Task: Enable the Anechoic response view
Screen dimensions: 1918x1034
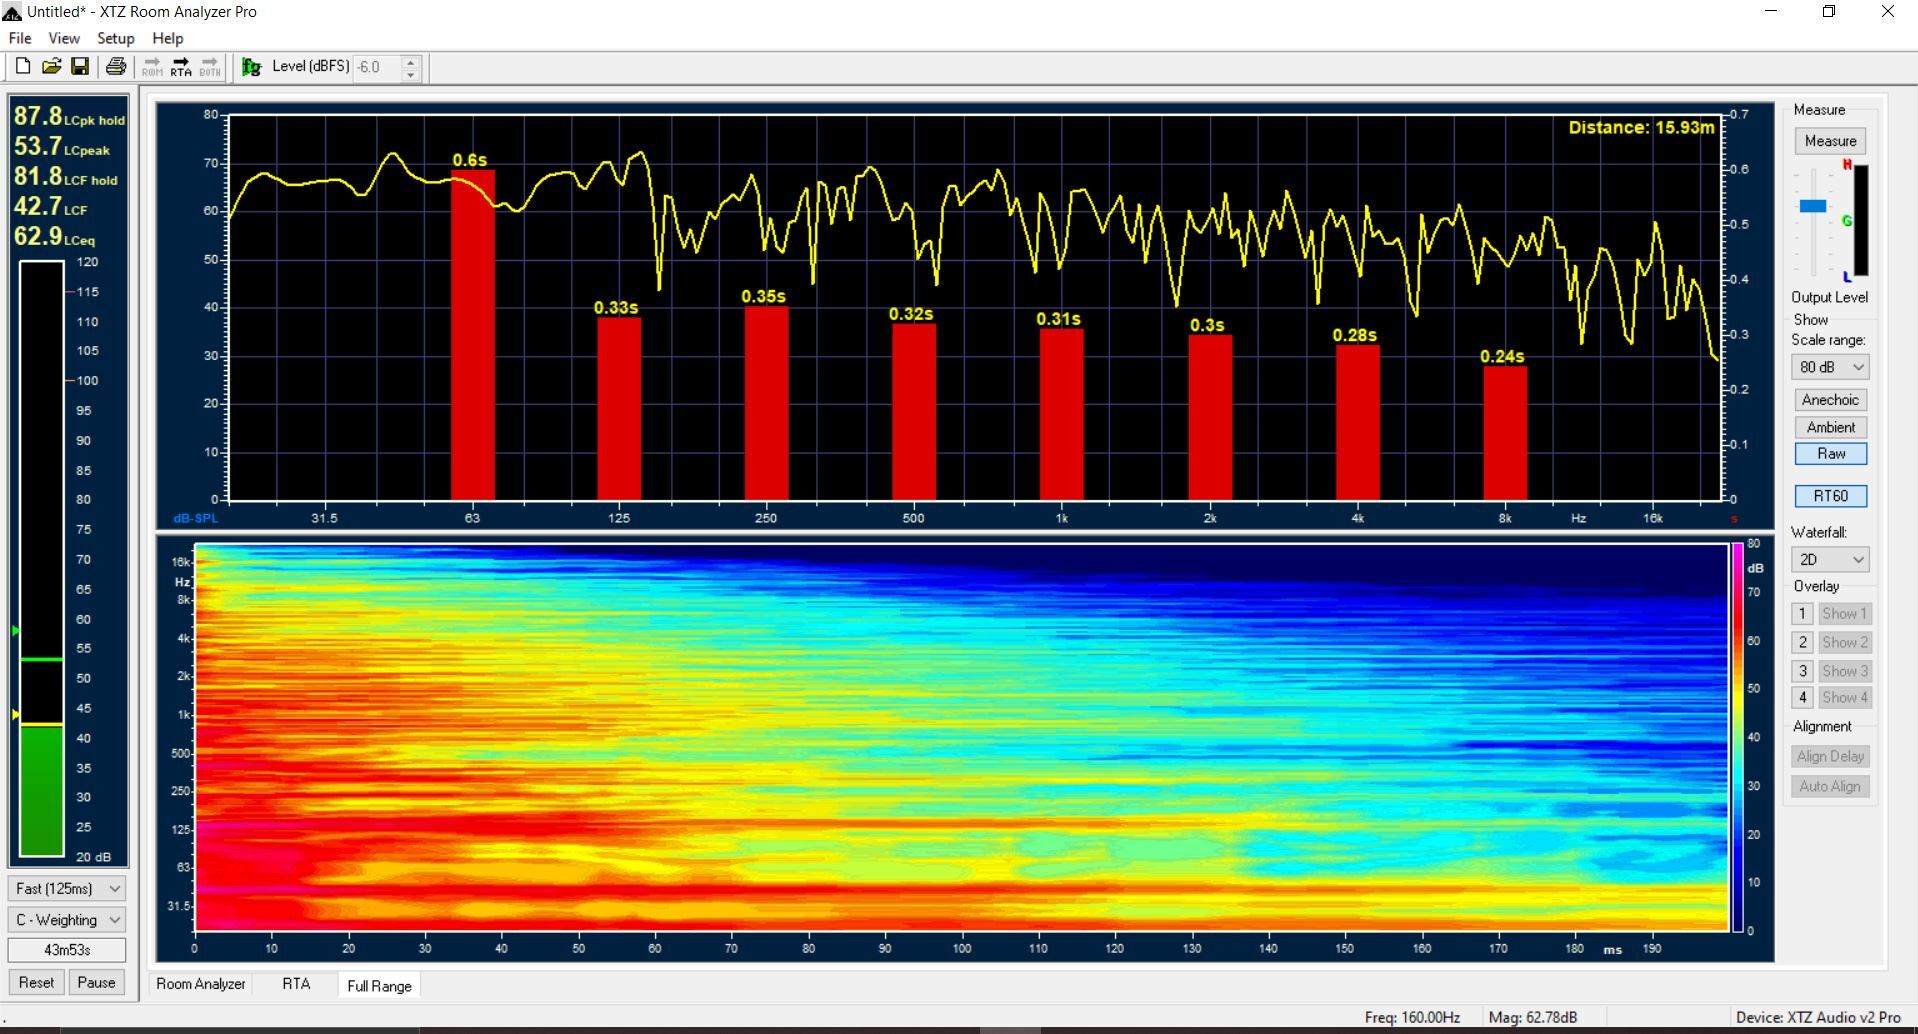Action: click(1830, 400)
